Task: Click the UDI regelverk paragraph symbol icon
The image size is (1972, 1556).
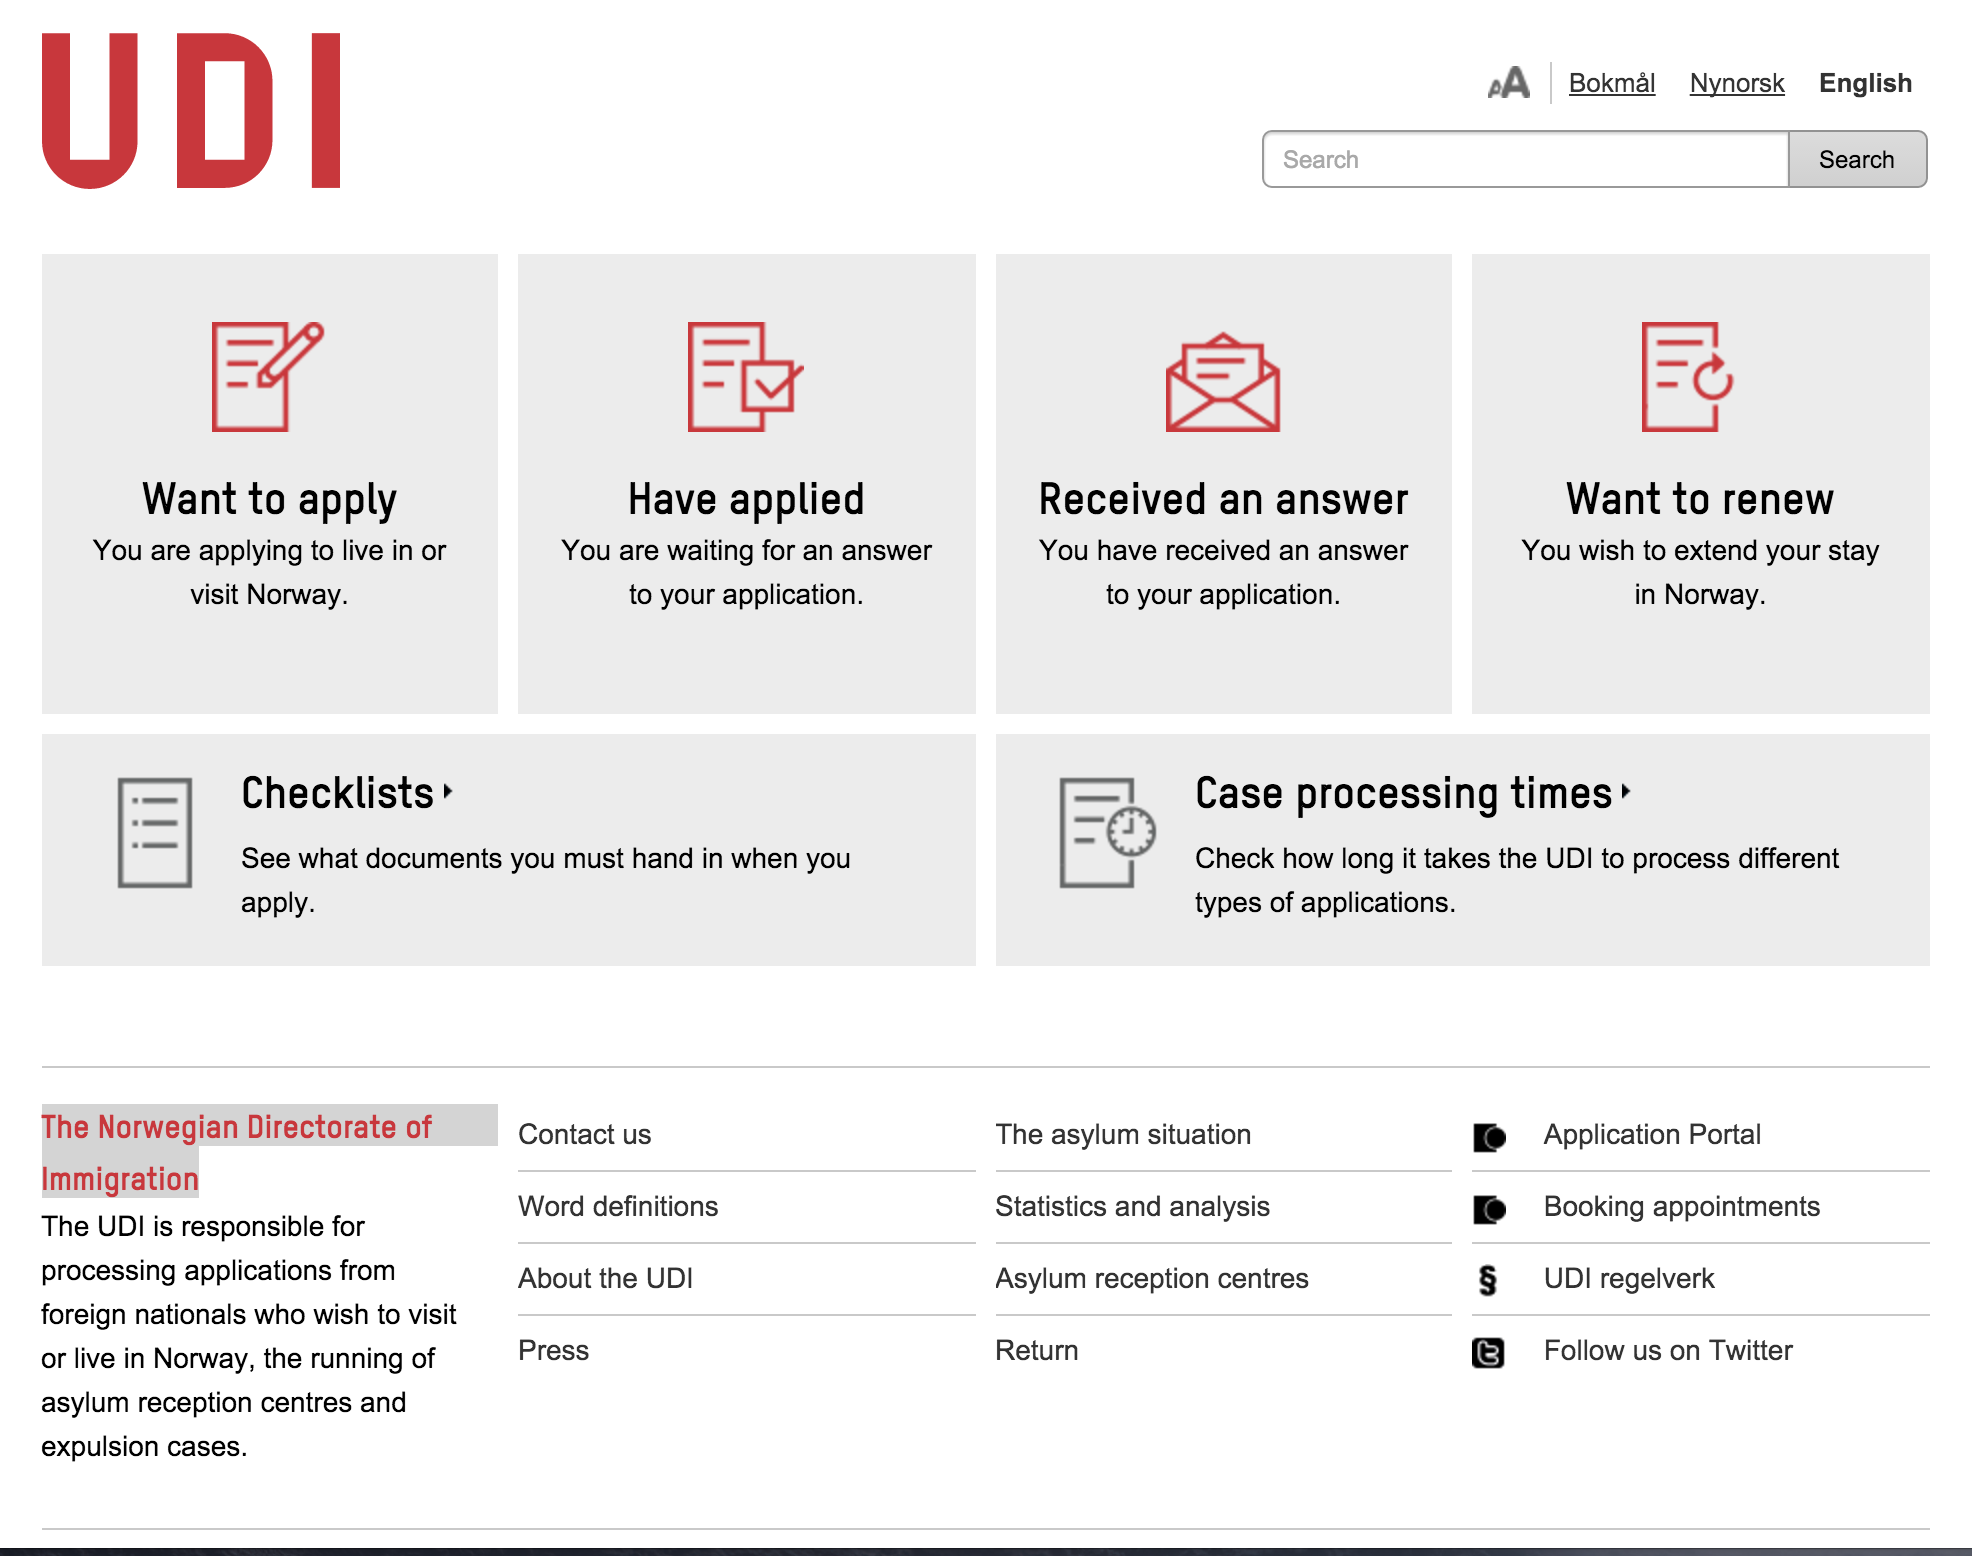Action: 1488,1280
